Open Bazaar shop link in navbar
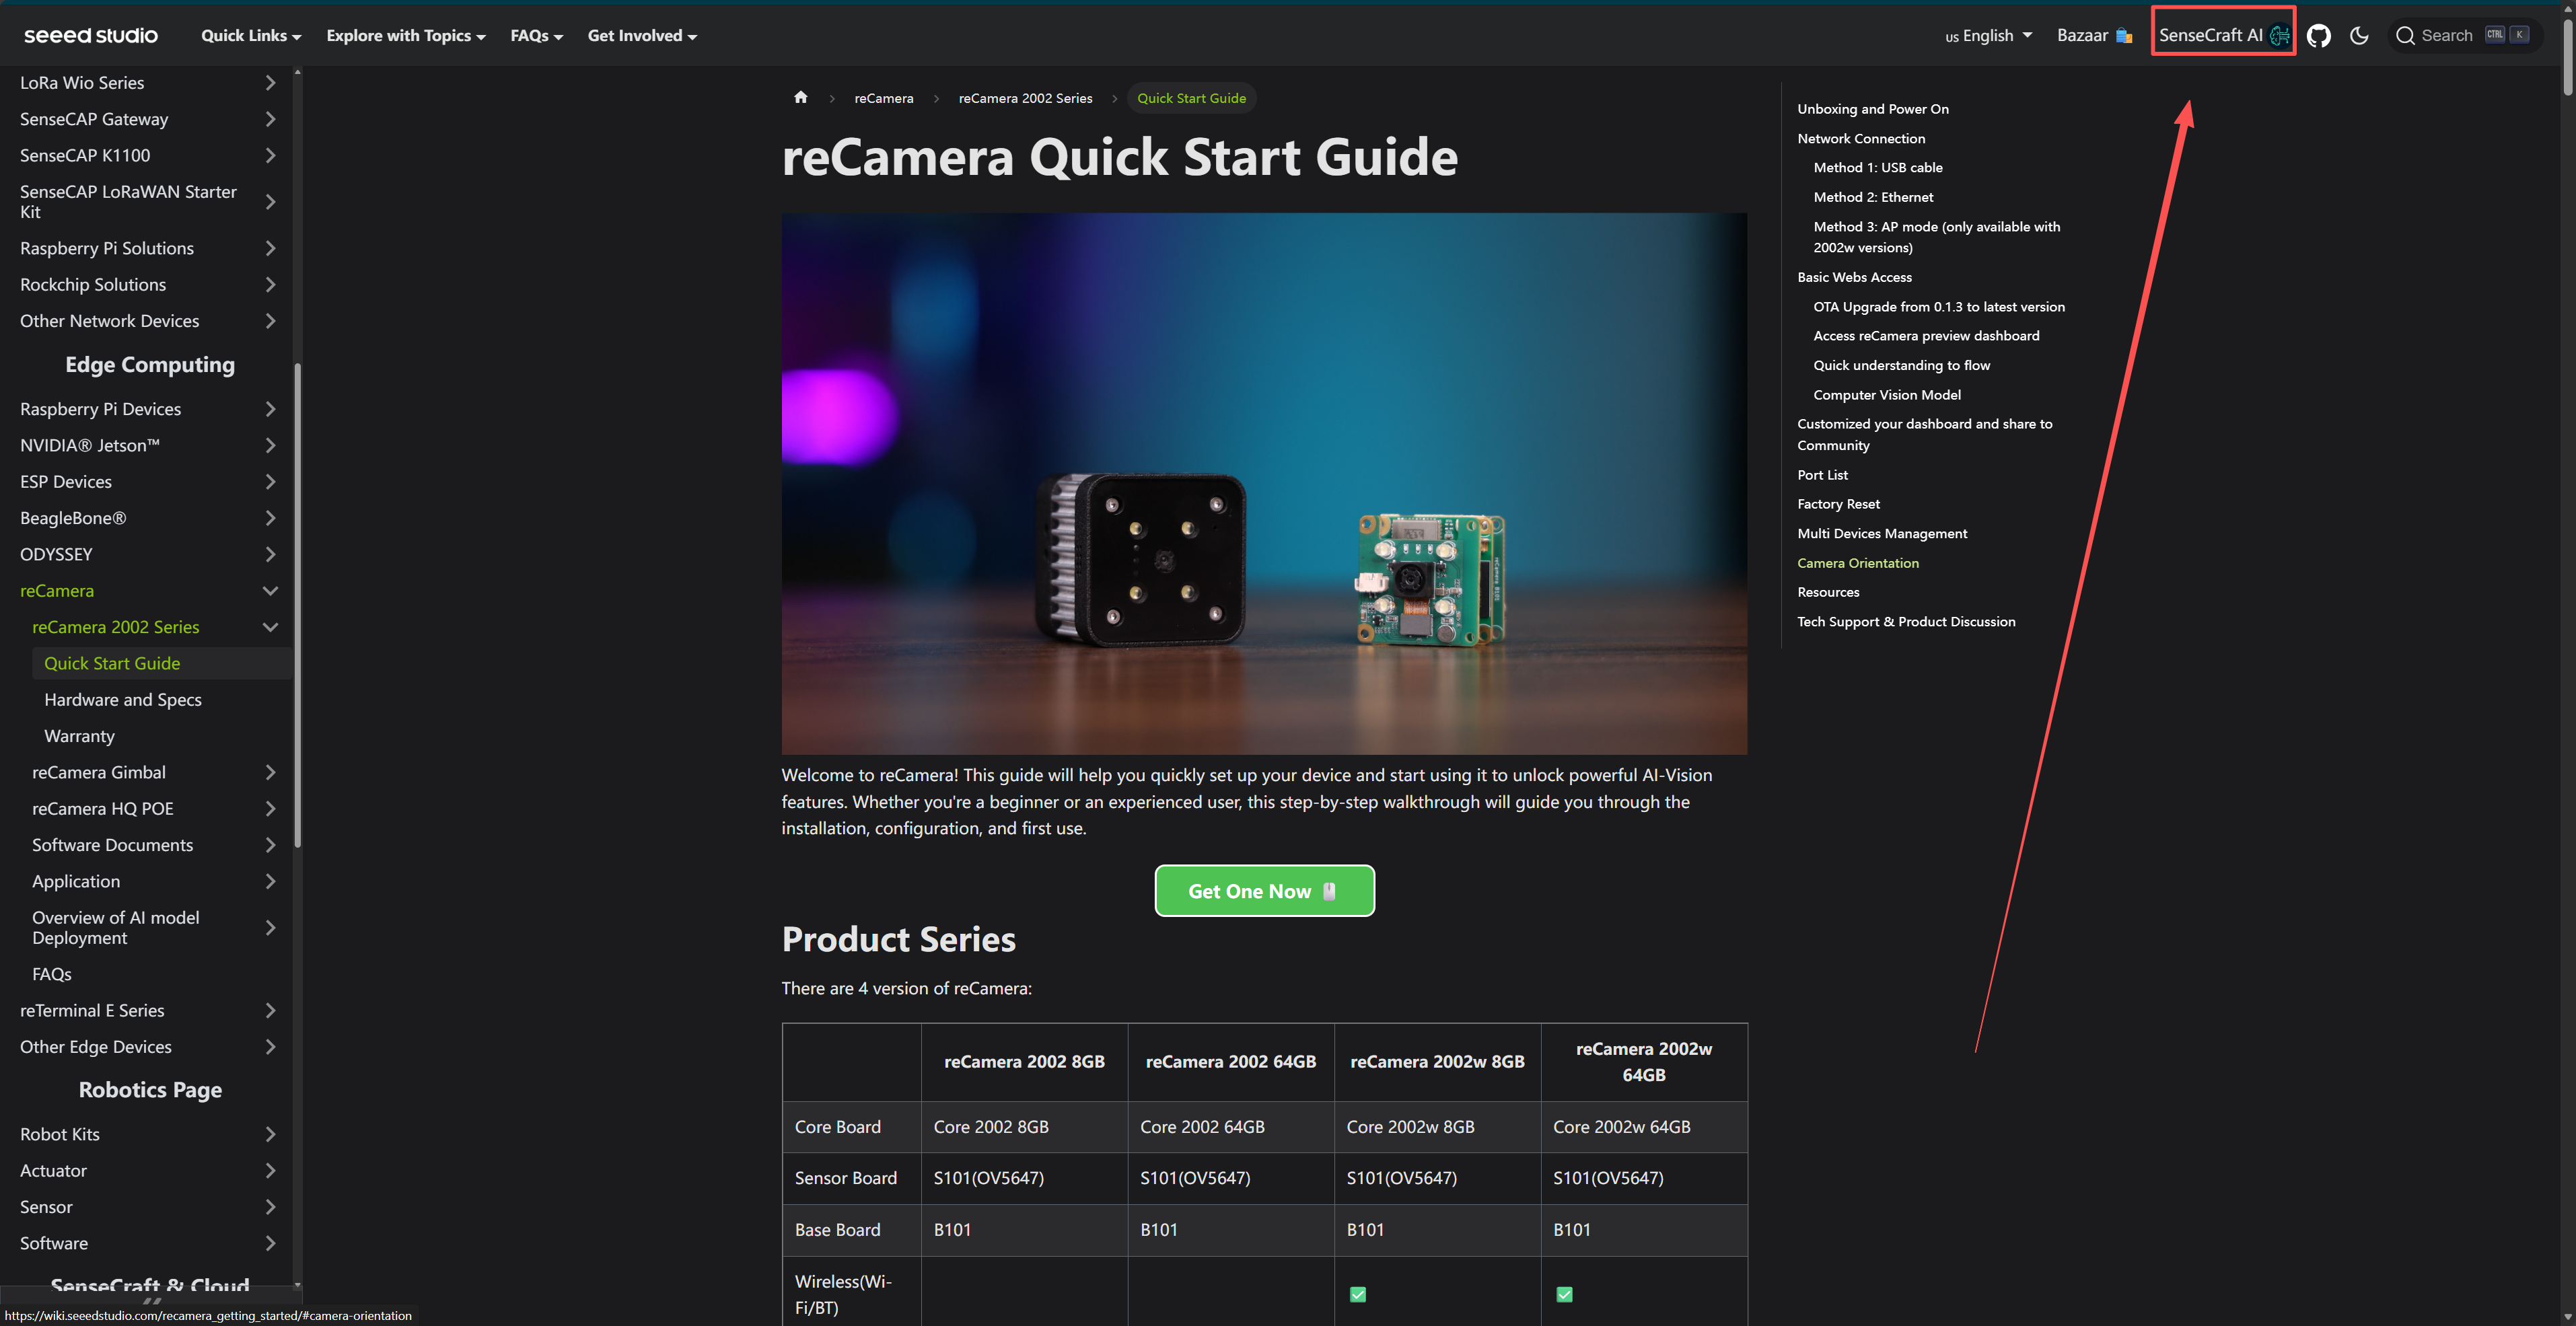This screenshot has width=2576, height=1326. coord(2094,36)
